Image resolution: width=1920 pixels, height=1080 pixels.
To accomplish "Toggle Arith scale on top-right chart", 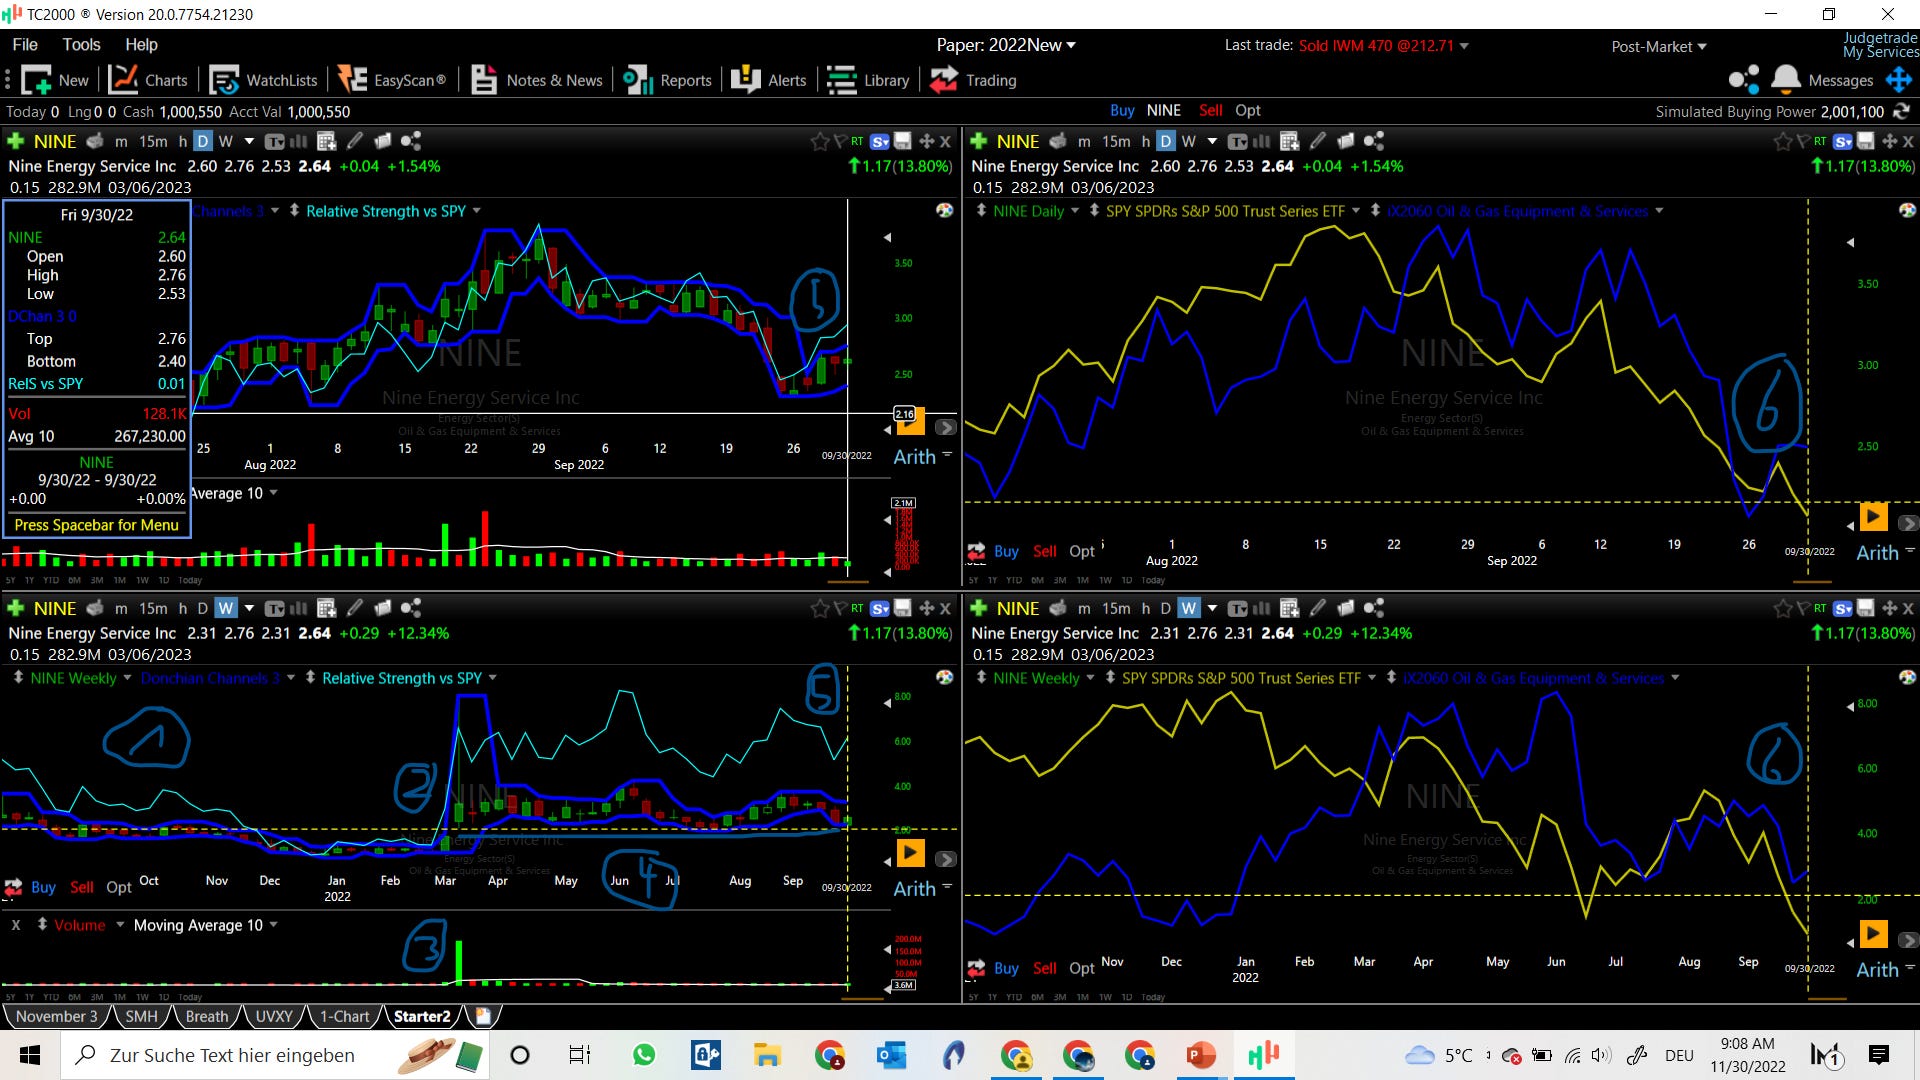I will point(1877,553).
